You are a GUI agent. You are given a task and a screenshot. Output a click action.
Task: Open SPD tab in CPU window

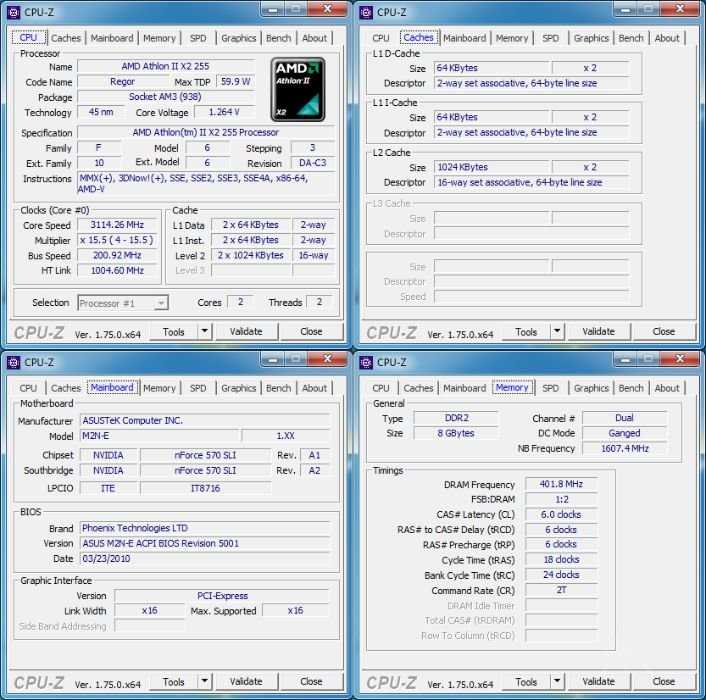click(198, 38)
